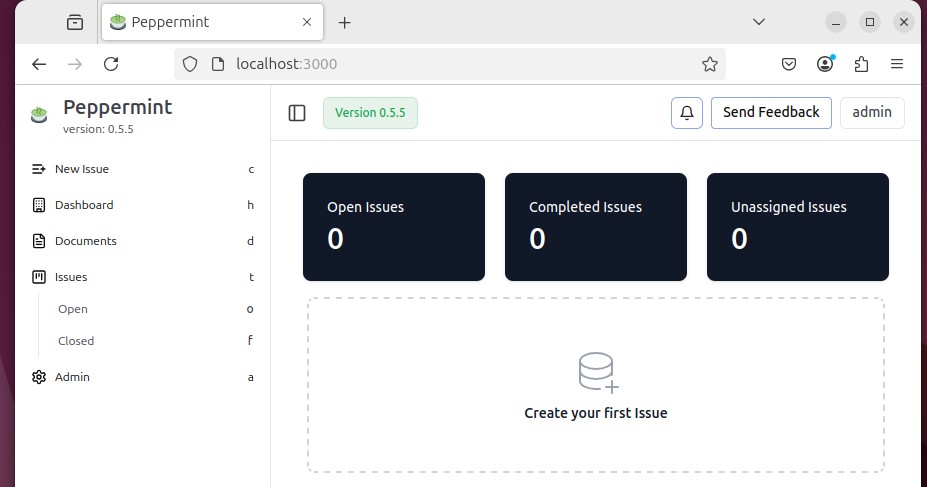Click the Send Feedback button

pos(771,112)
